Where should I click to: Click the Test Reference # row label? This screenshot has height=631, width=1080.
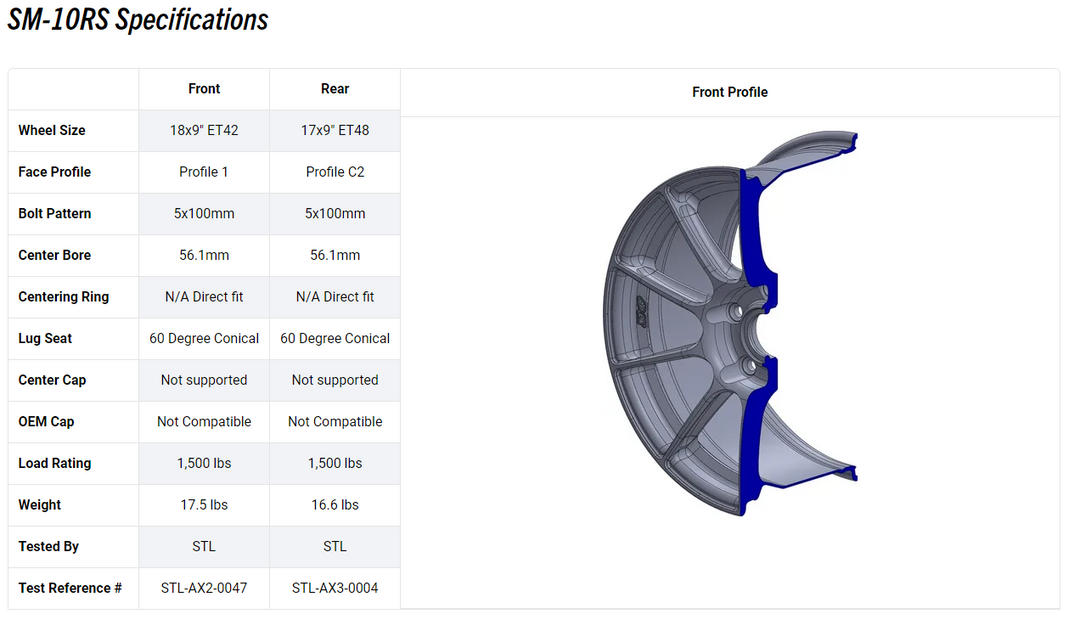(x=70, y=588)
